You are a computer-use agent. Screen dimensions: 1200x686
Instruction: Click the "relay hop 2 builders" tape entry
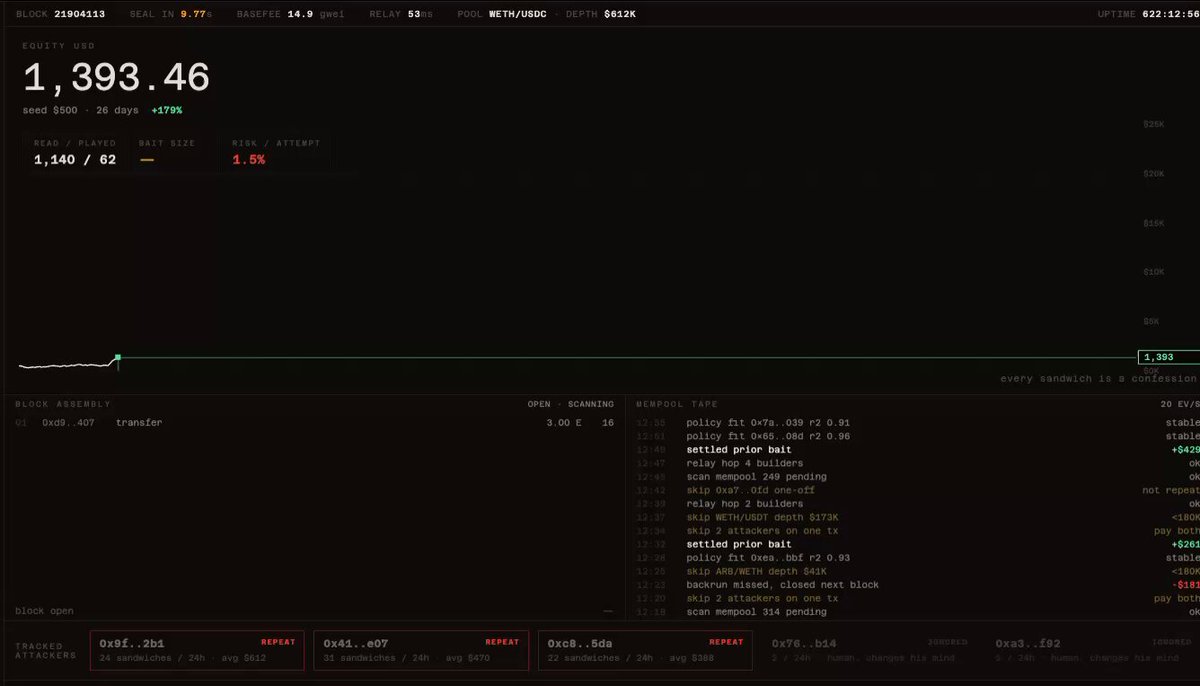[x=917, y=504]
